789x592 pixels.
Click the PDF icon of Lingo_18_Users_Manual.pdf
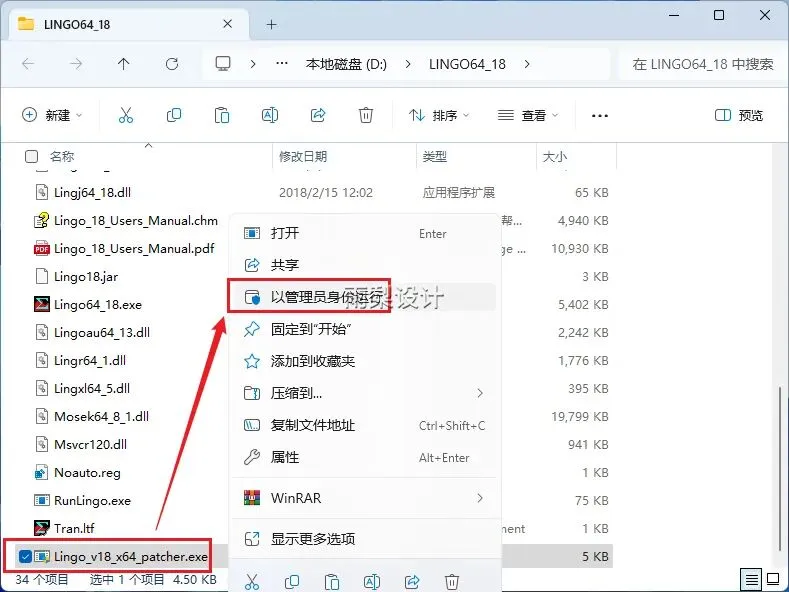pyautogui.click(x=42, y=248)
